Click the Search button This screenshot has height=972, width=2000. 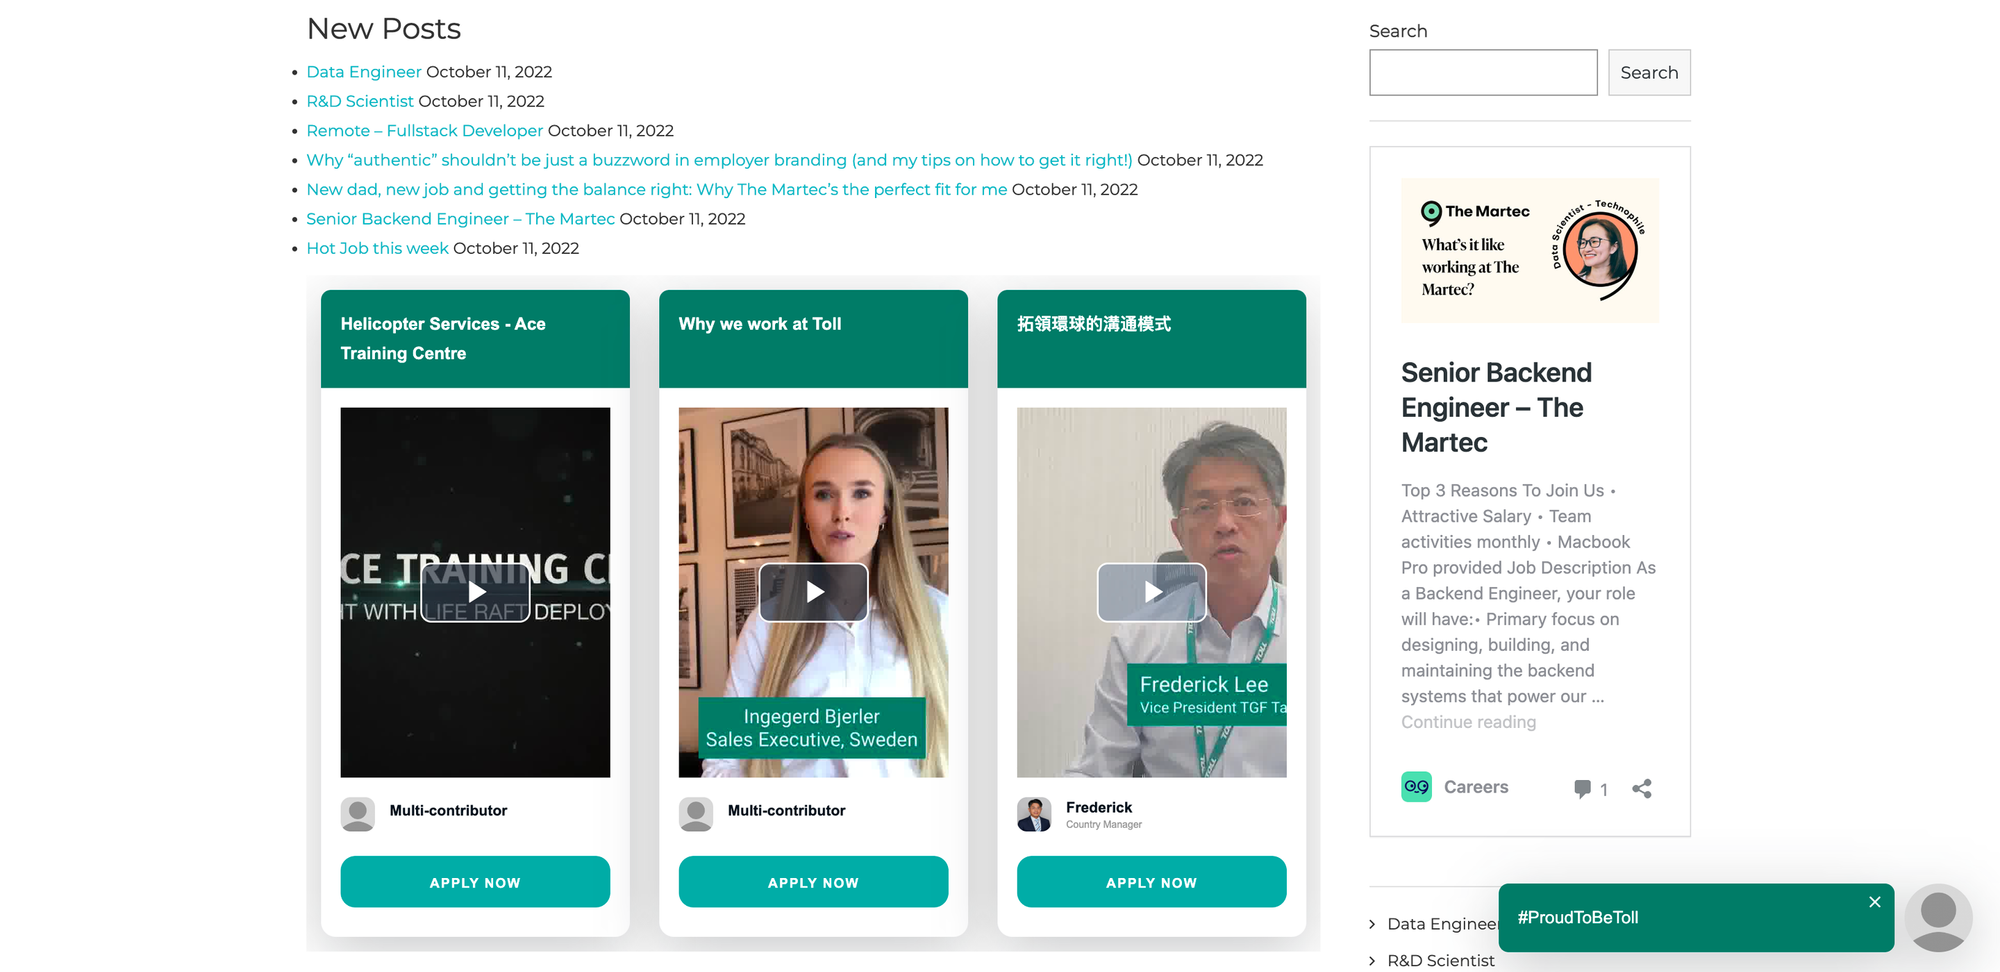tap(1649, 73)
